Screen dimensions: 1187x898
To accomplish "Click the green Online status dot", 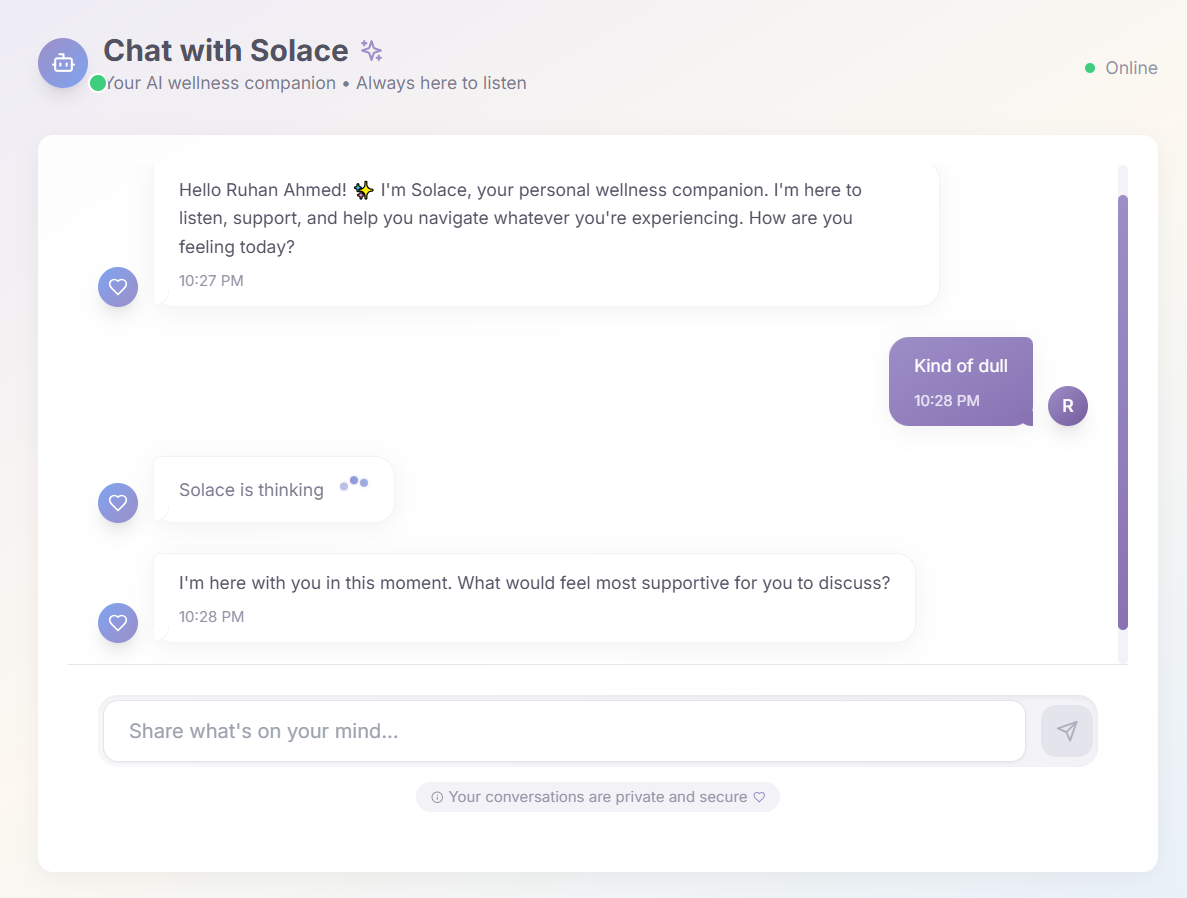I will [x=1090, y=68].
